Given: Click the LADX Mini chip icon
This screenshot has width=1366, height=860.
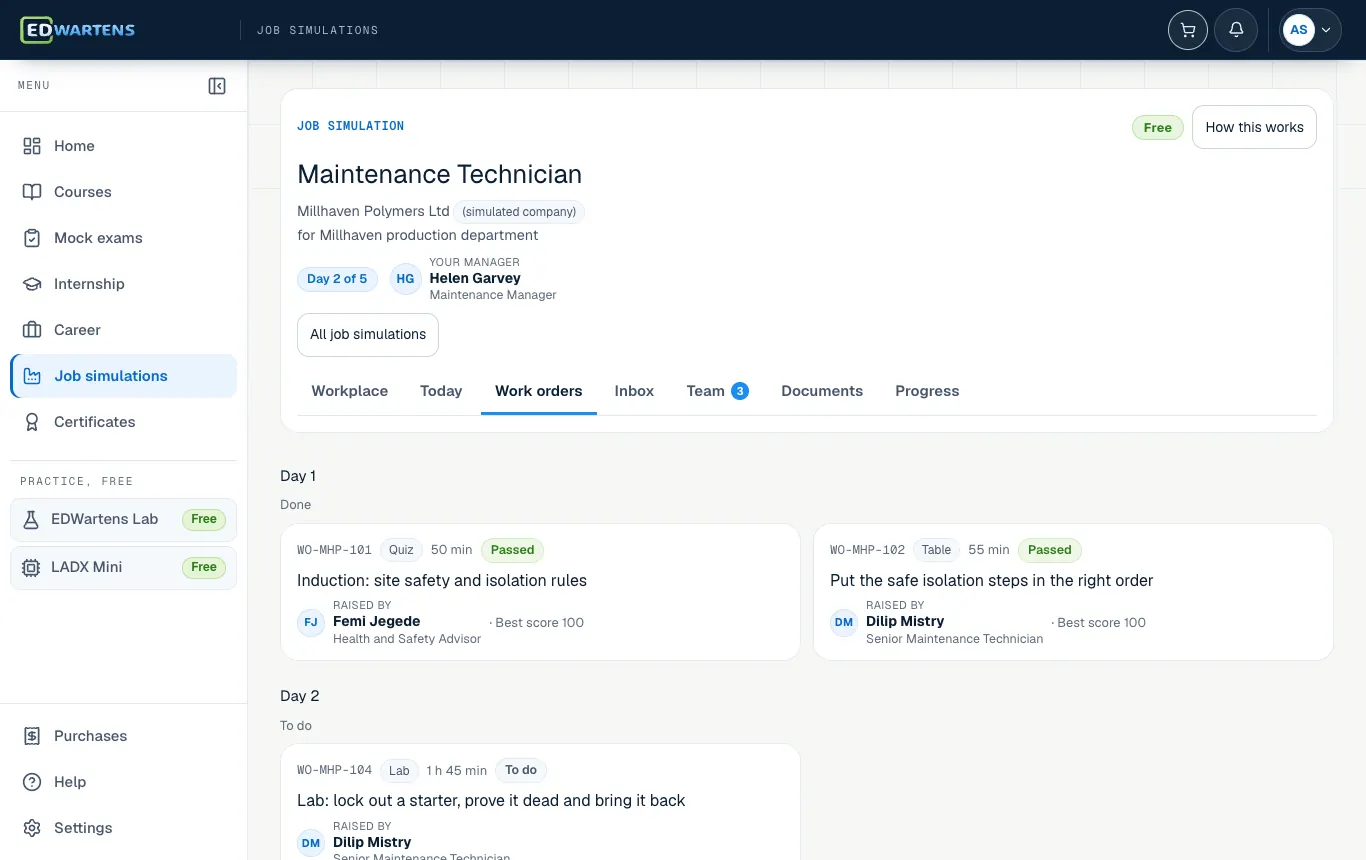Looking at the screenshot, I should (x=31, y=567).
